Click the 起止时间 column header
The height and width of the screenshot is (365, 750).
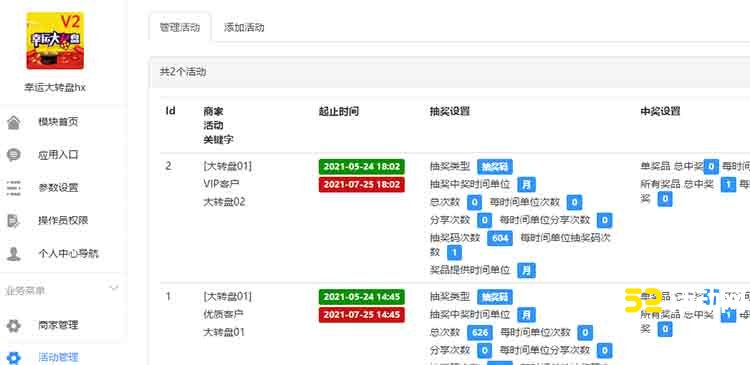tap(339, 111)
